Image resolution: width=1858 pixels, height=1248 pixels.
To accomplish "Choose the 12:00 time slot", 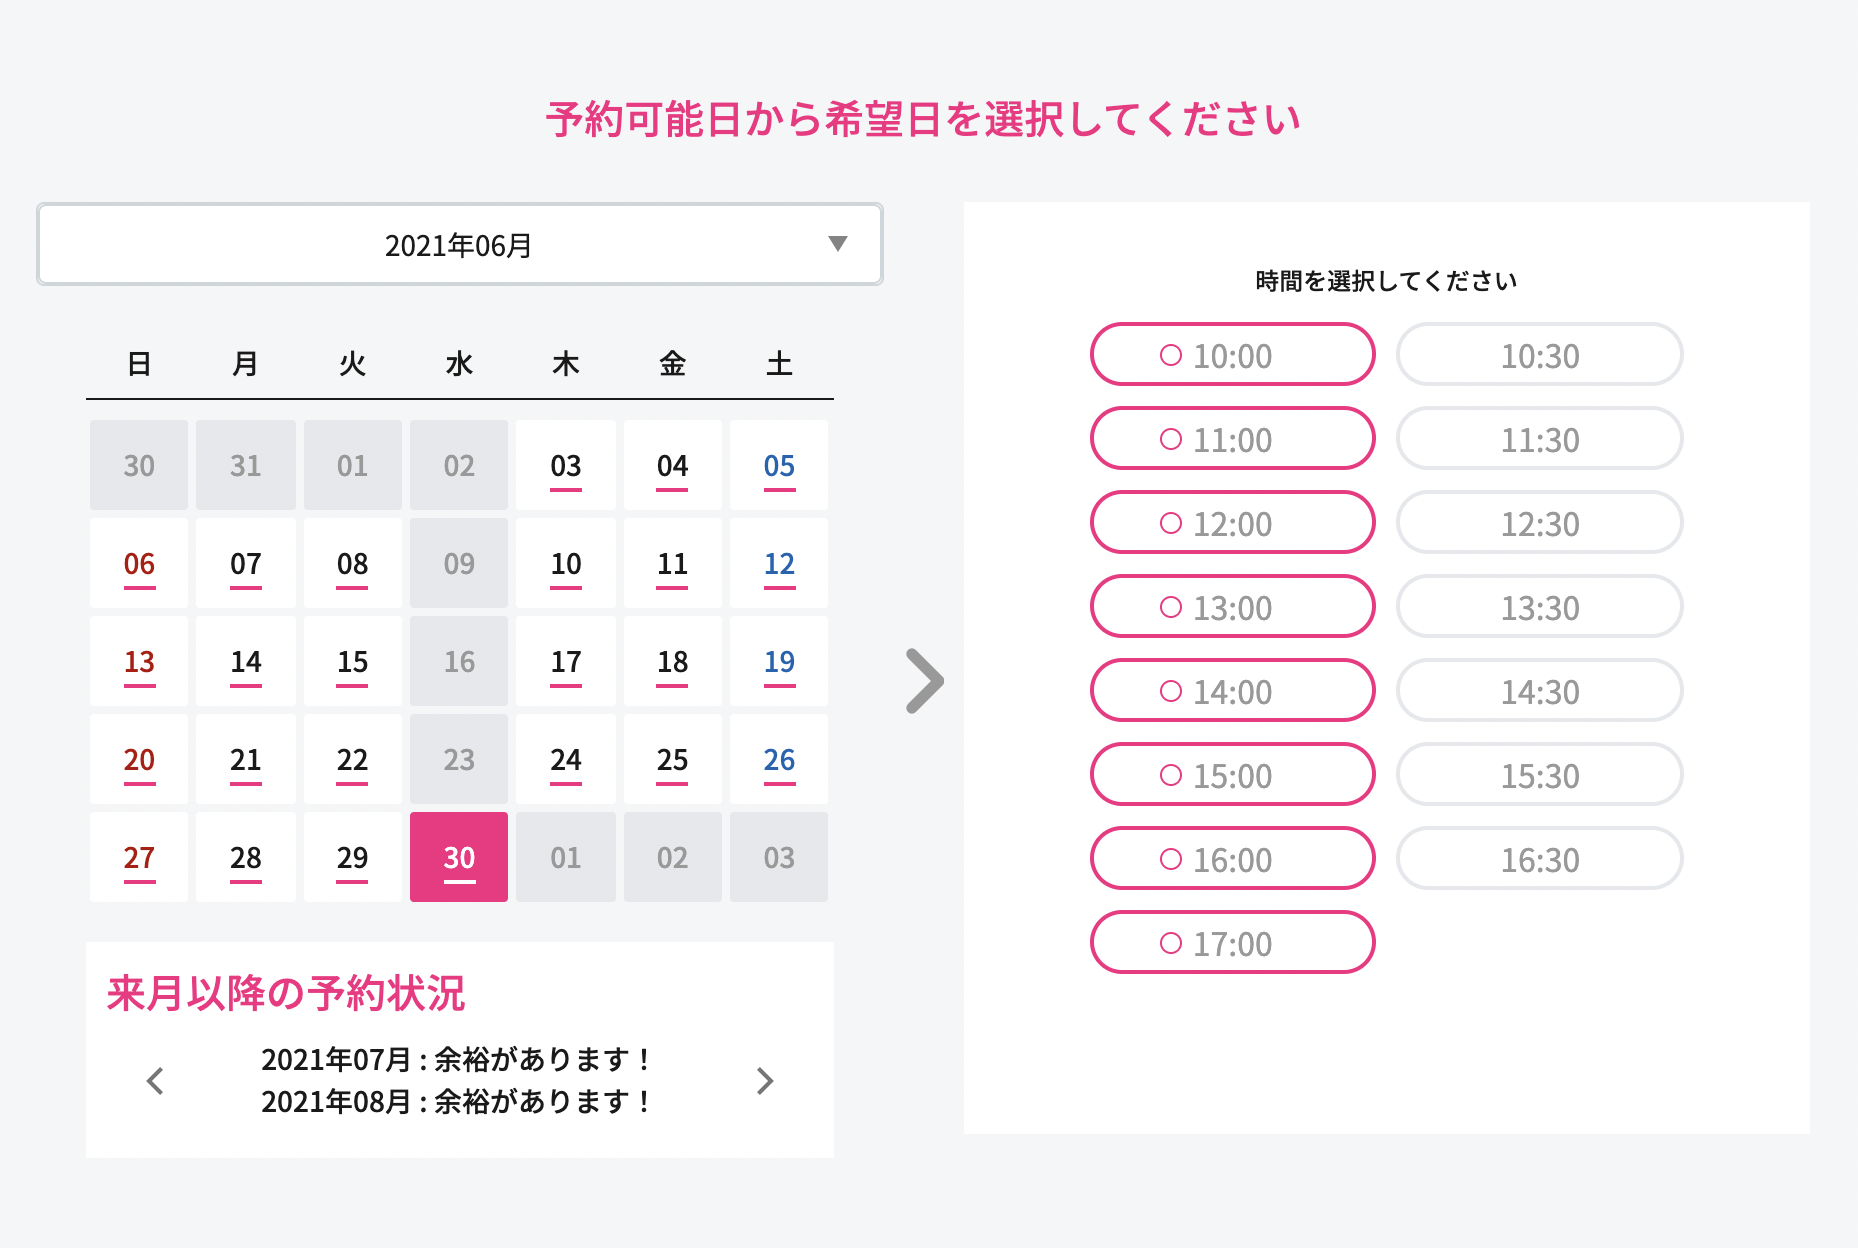I will [1232, 523].
